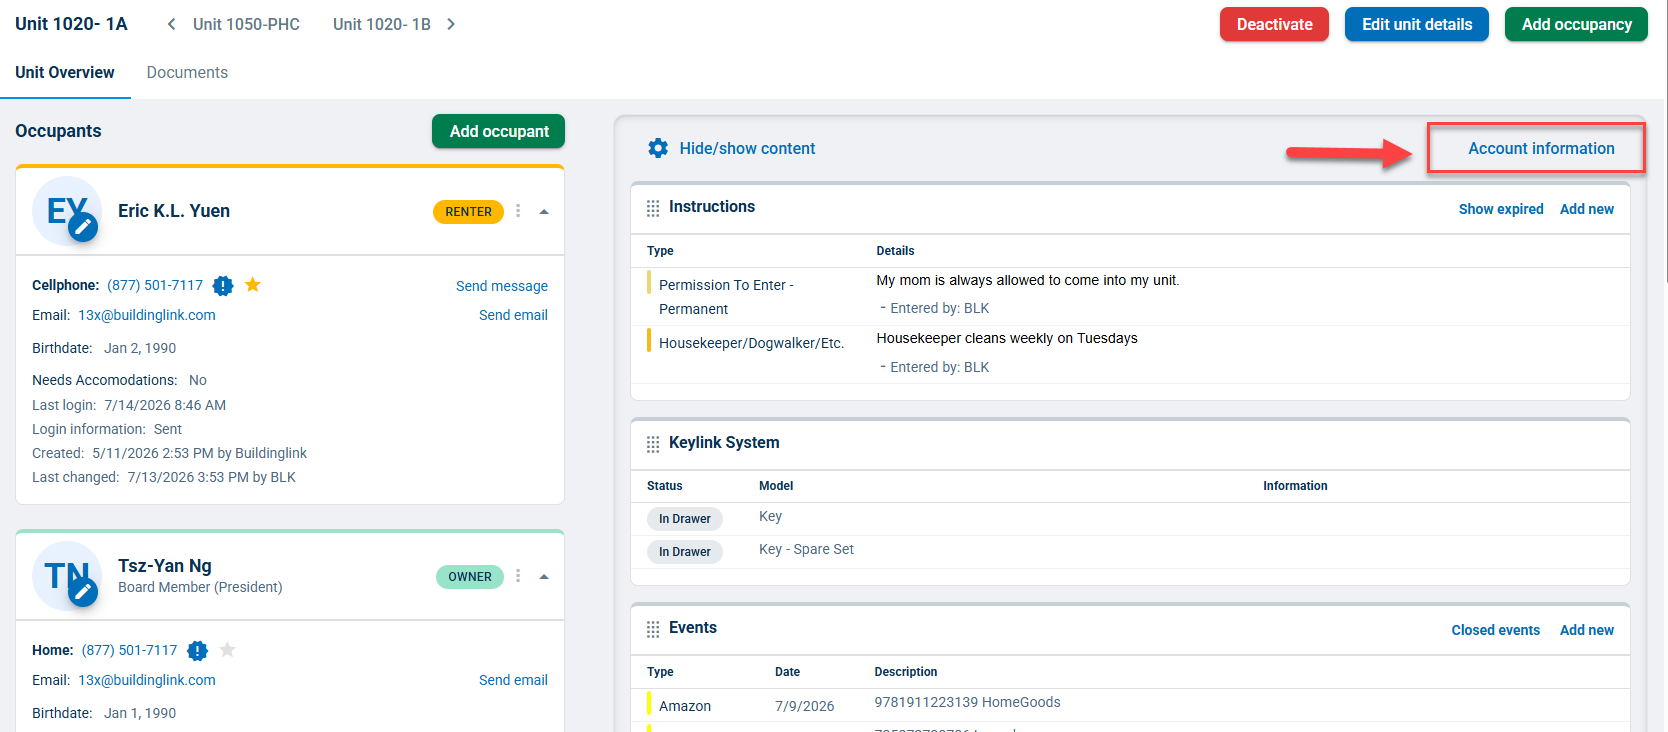This screenshot has height=732, width=1668.
Task: Click blue alert badge next to Eric's cellphone
Action: click(223, 286)
